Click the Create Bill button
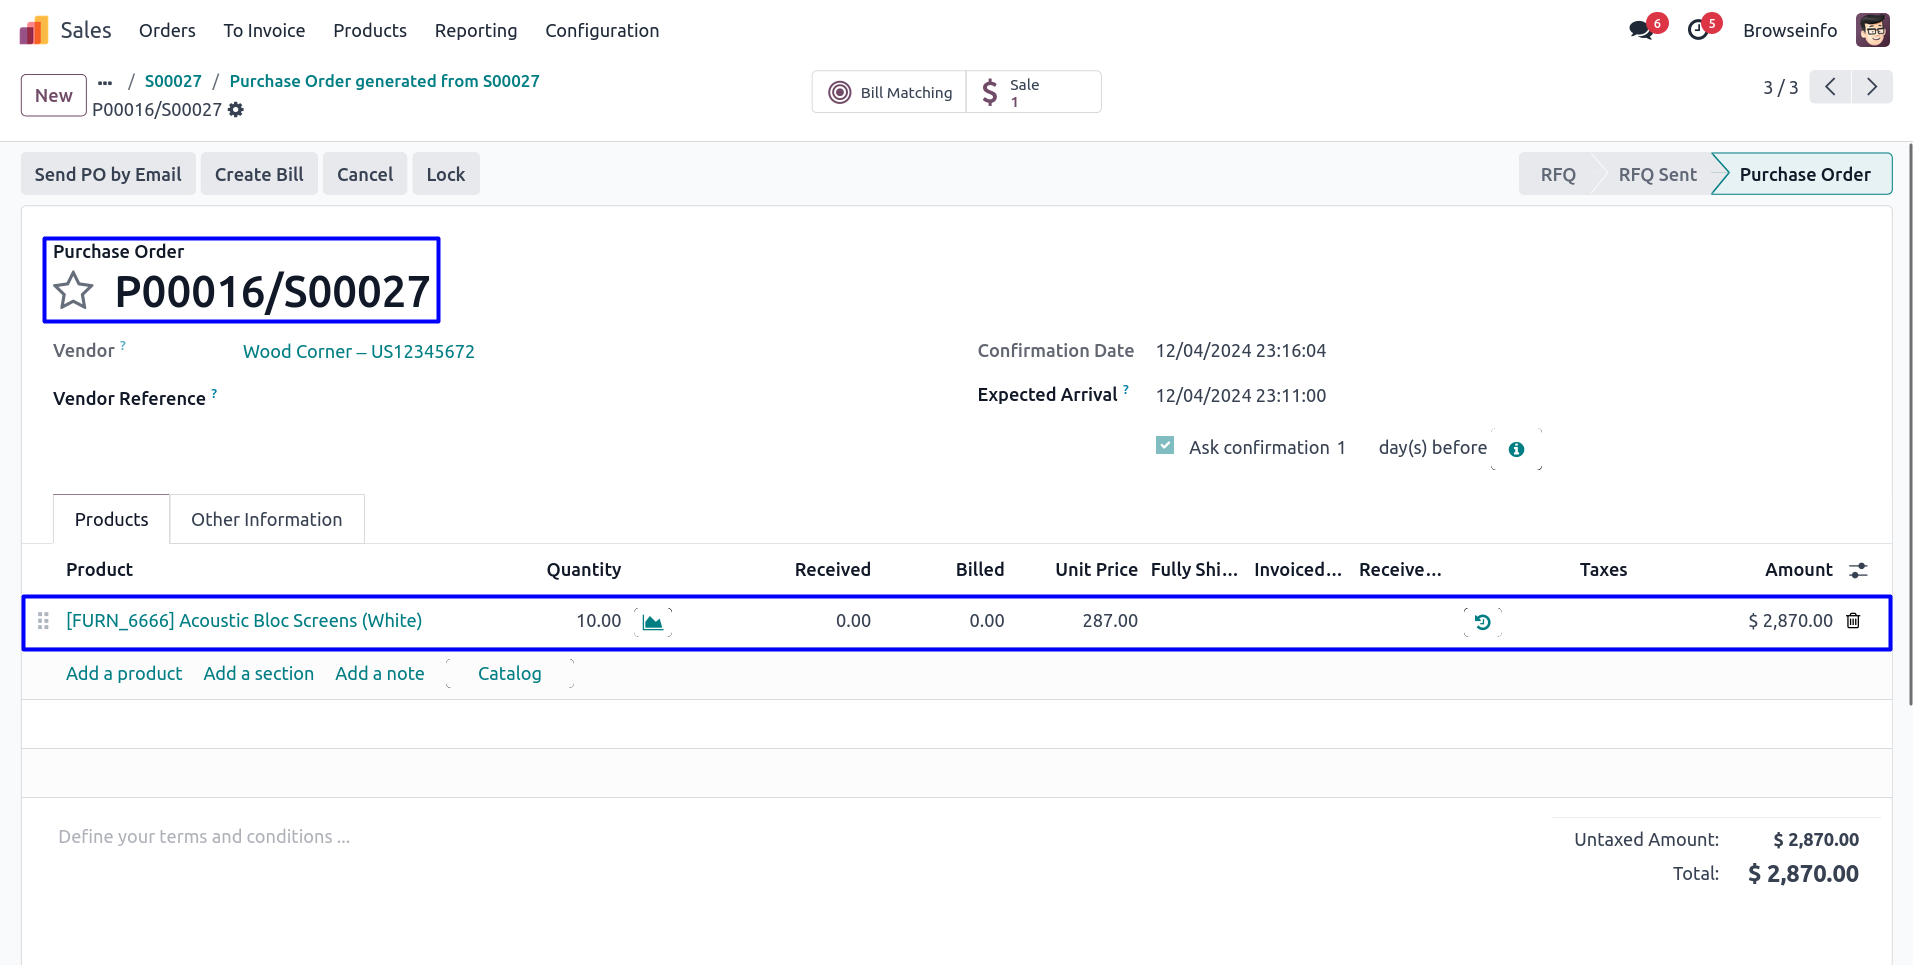The width and height of the screenshot is (1913, 965). pyautogui.click(x=259, y=174)
